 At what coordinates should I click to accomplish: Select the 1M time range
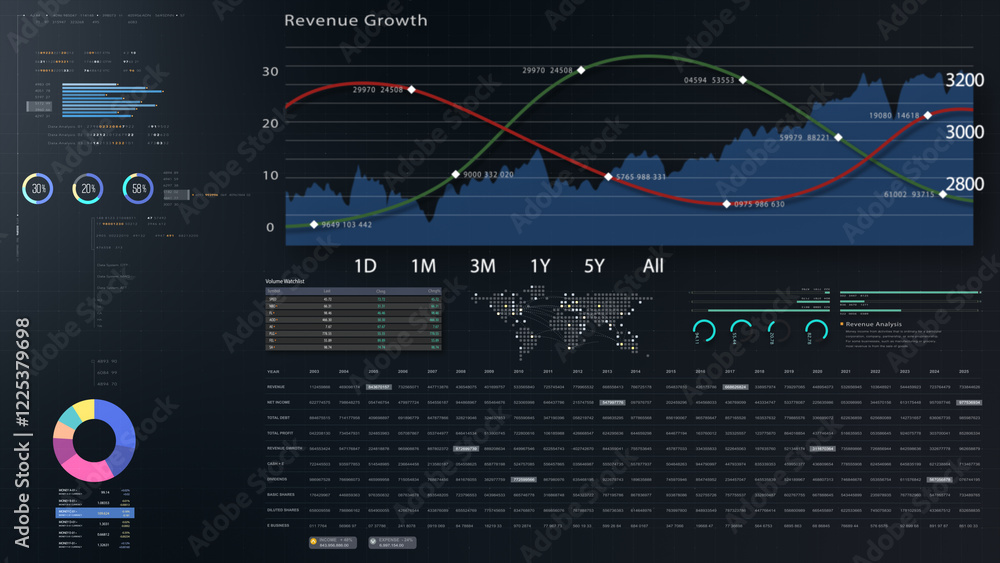[x=423, y=266]
